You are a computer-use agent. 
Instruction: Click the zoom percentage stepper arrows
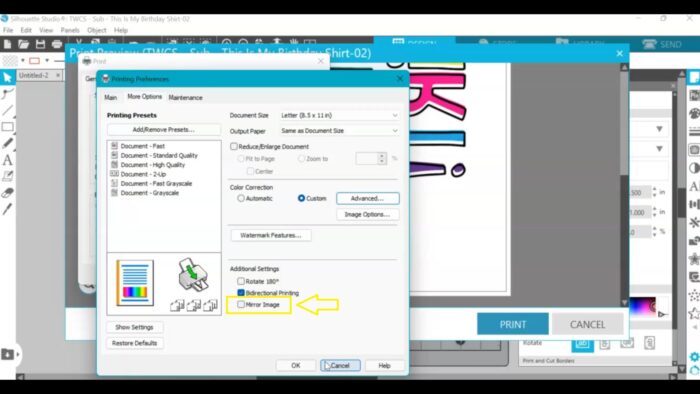click(x=382, y=158)
